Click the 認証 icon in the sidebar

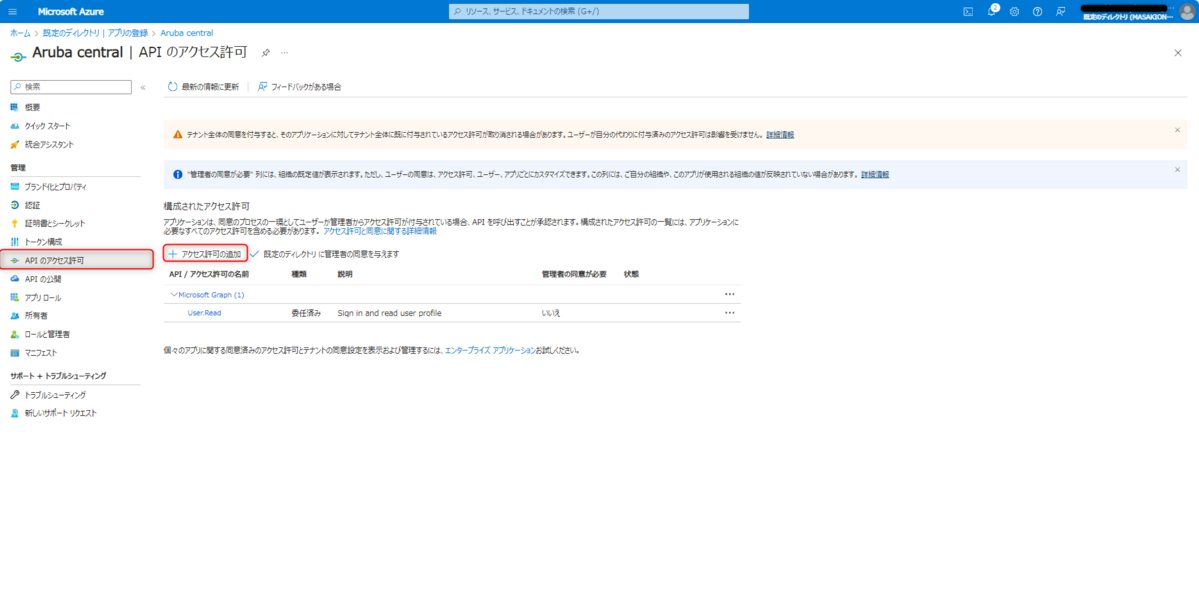15,205
